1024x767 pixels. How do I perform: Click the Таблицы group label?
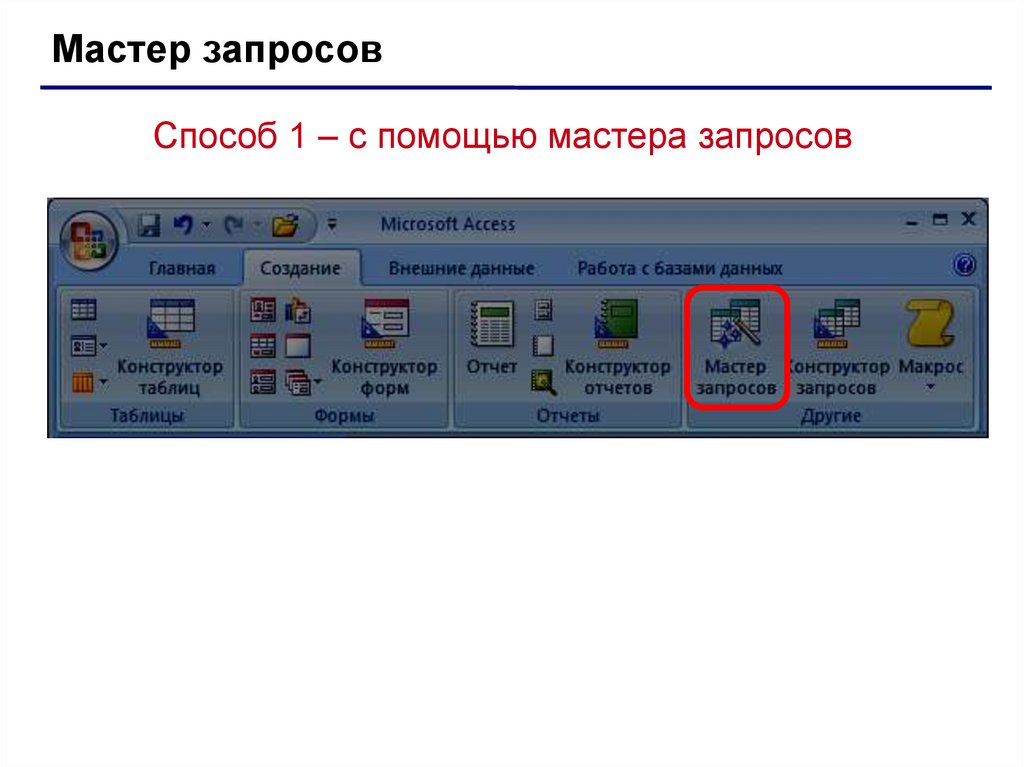tap(147, 416)
